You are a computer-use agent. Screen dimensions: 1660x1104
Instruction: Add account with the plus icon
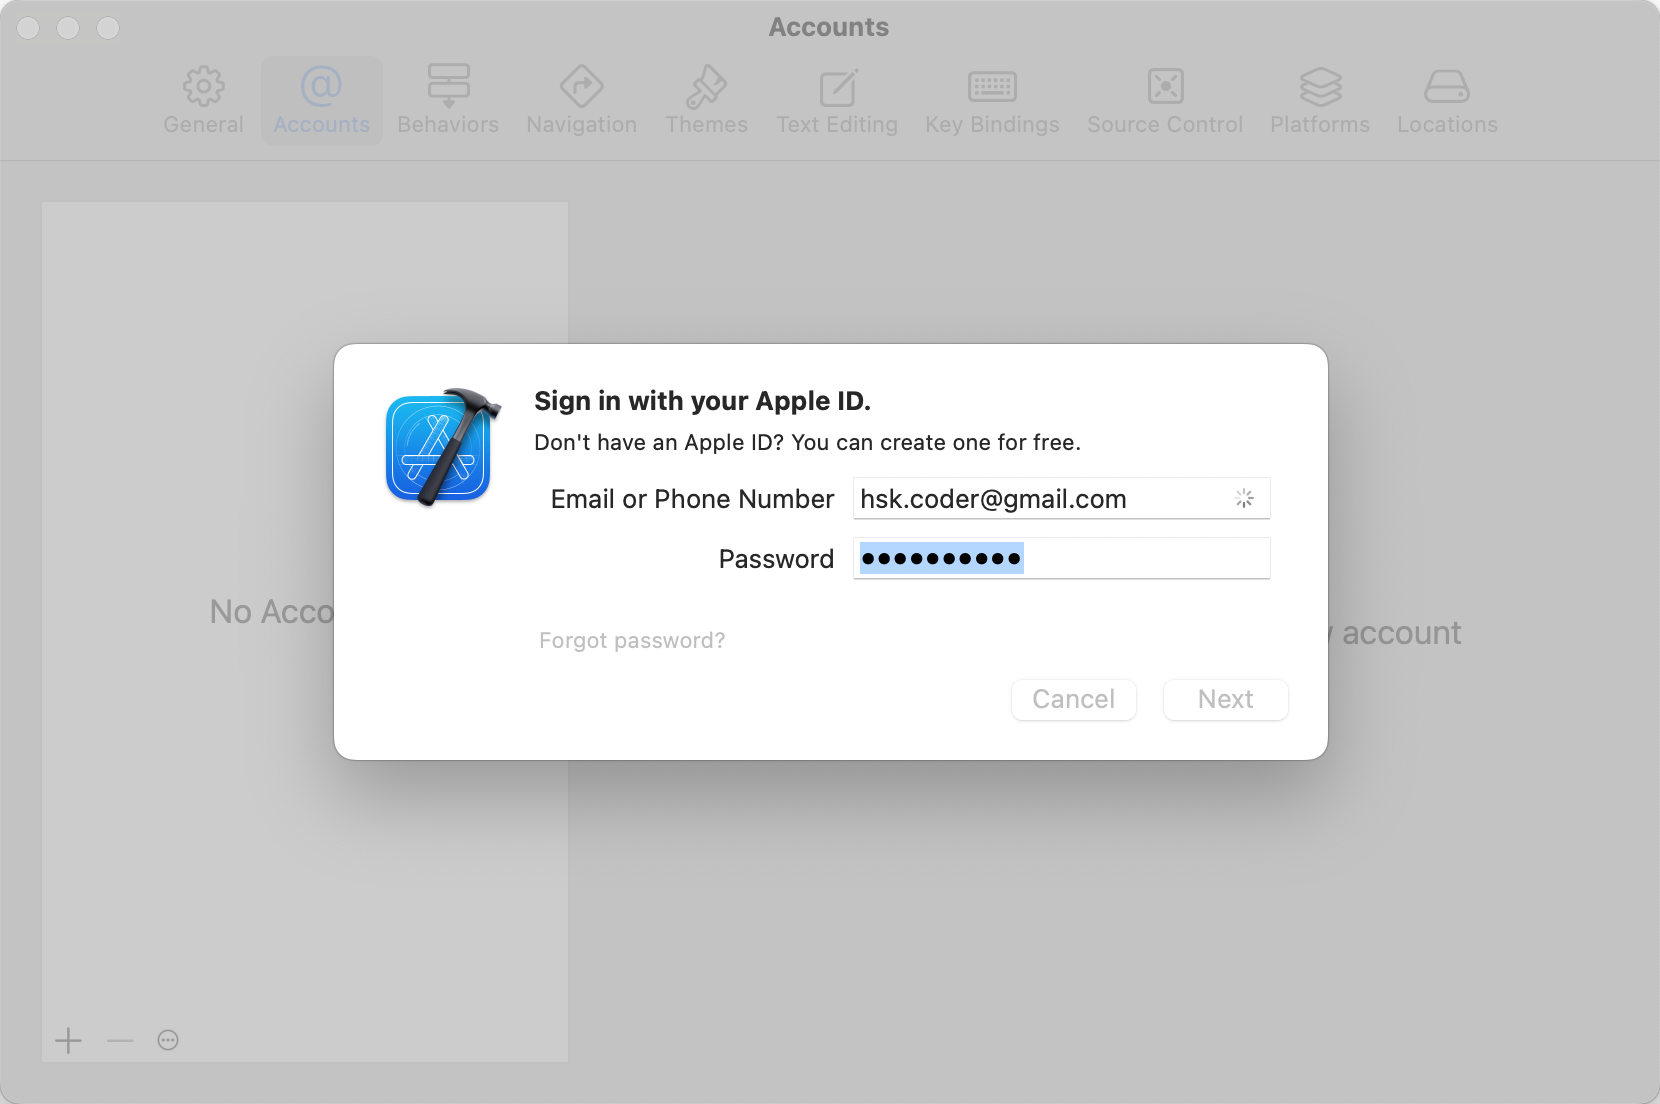click(x=68, y=1040)
